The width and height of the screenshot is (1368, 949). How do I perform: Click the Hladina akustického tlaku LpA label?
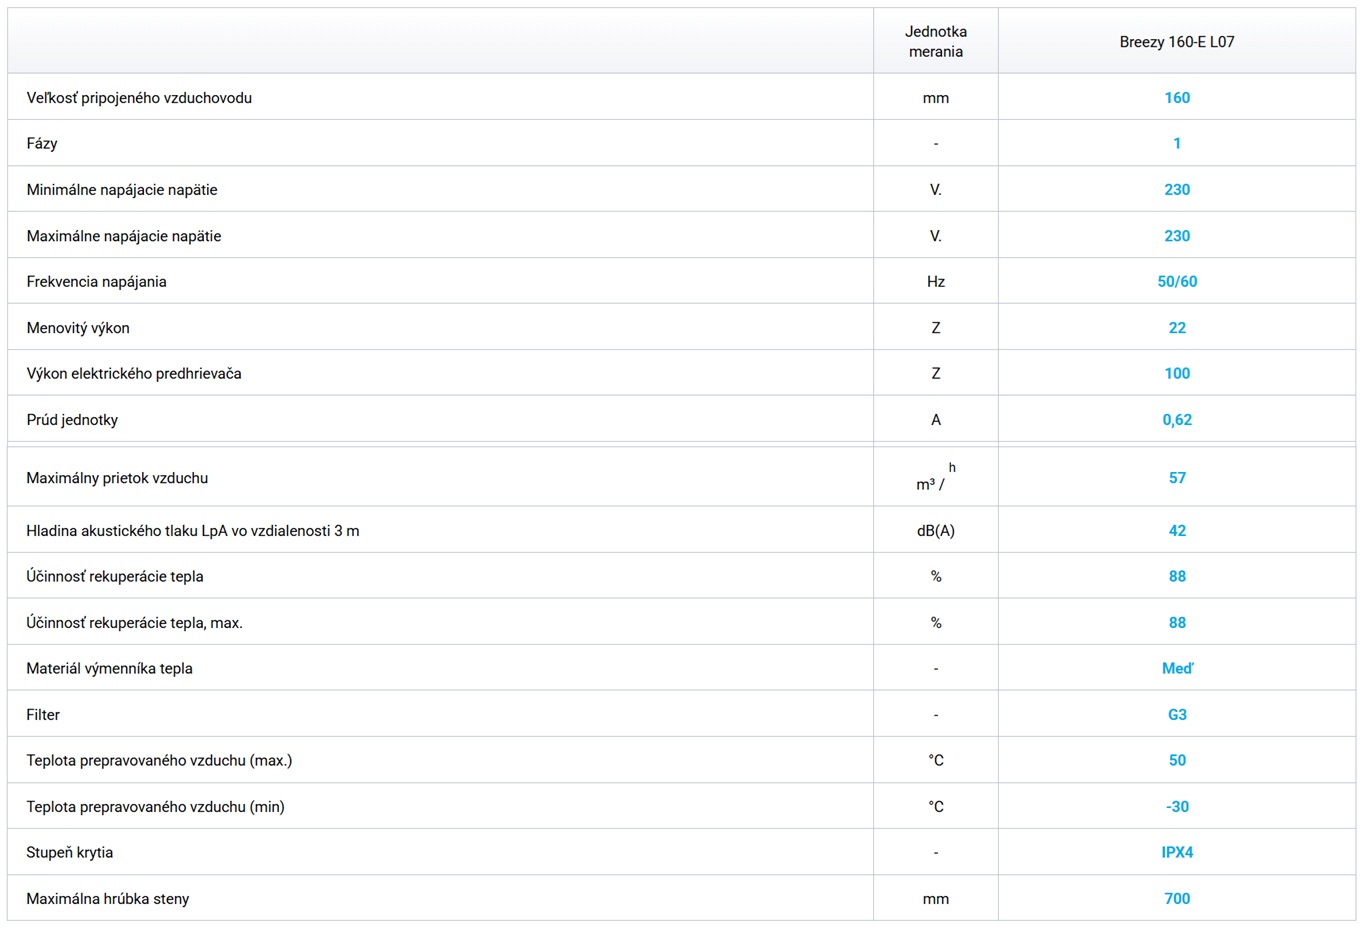(x=192, y=531)
